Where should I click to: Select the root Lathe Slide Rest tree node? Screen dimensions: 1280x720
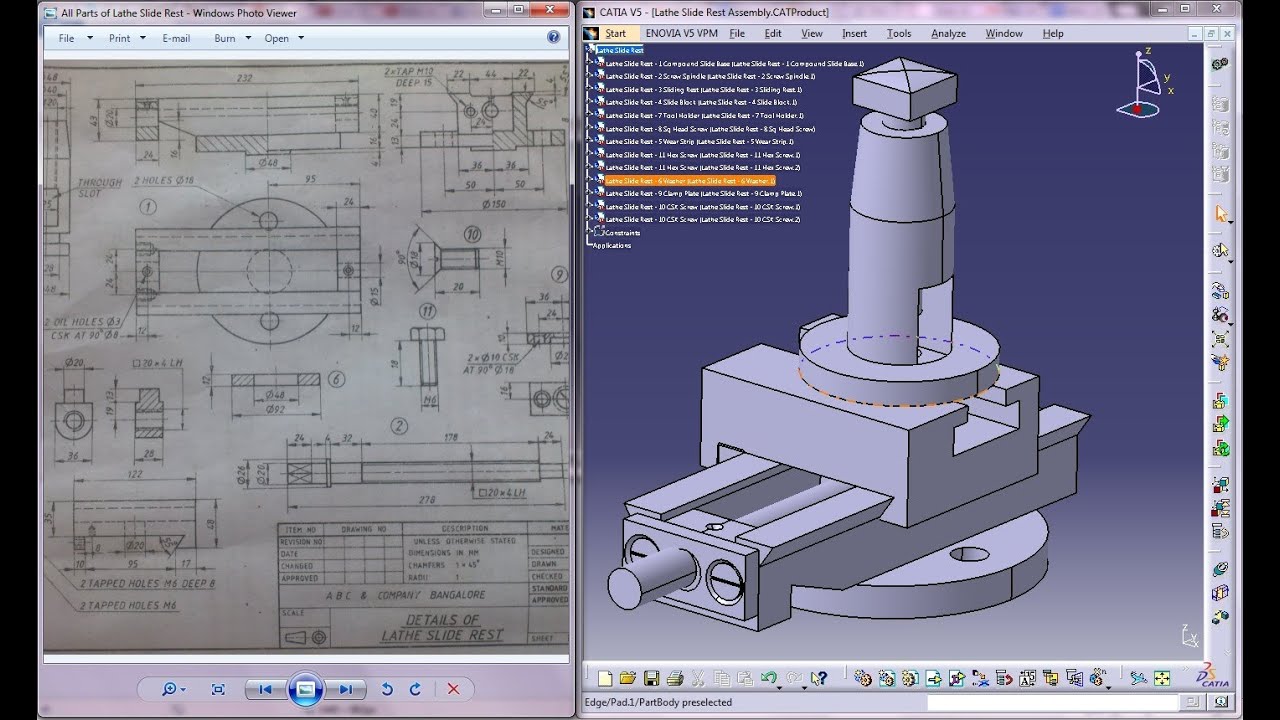(x=620, y=50)
